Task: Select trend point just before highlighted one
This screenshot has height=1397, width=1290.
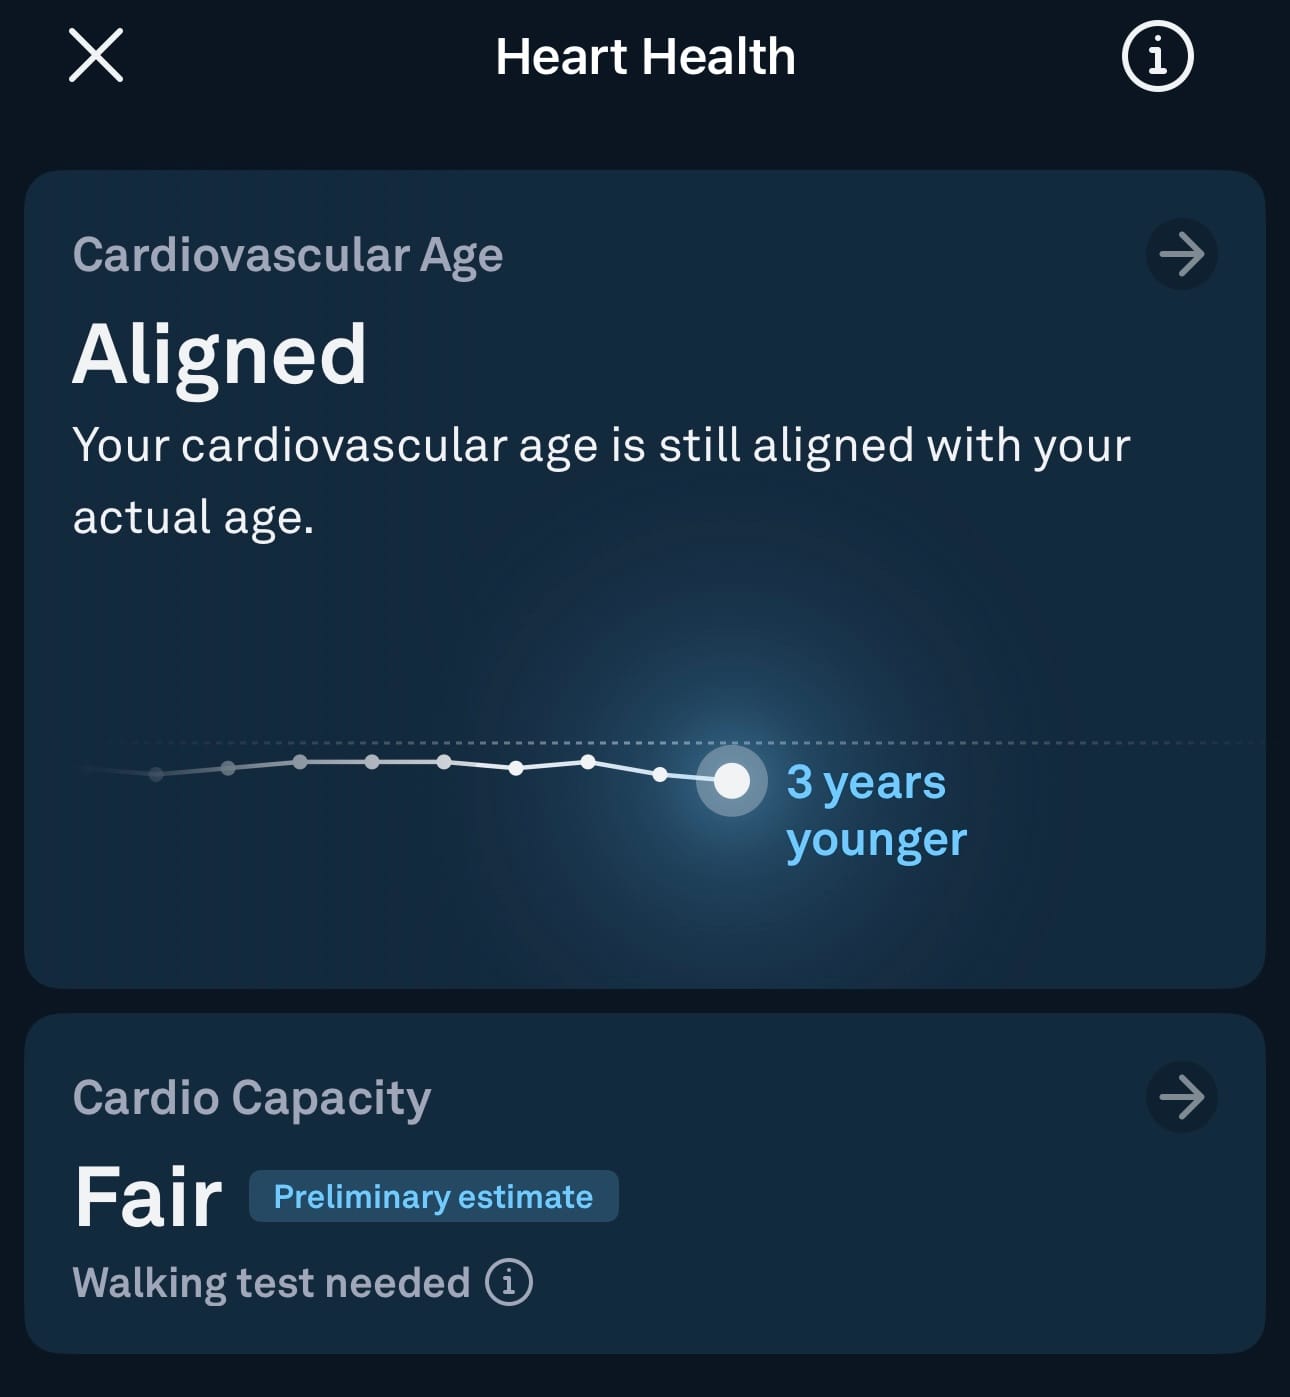Action: coord(660,774)
